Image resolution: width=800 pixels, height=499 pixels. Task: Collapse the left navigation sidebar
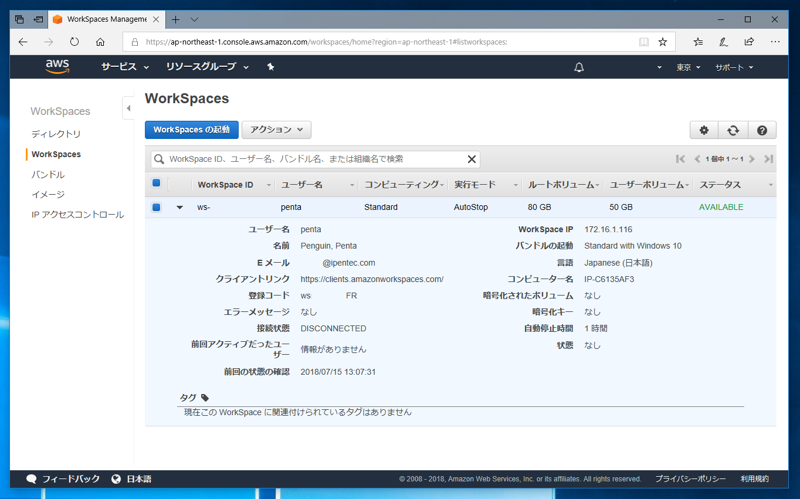(x=129, y=108)
